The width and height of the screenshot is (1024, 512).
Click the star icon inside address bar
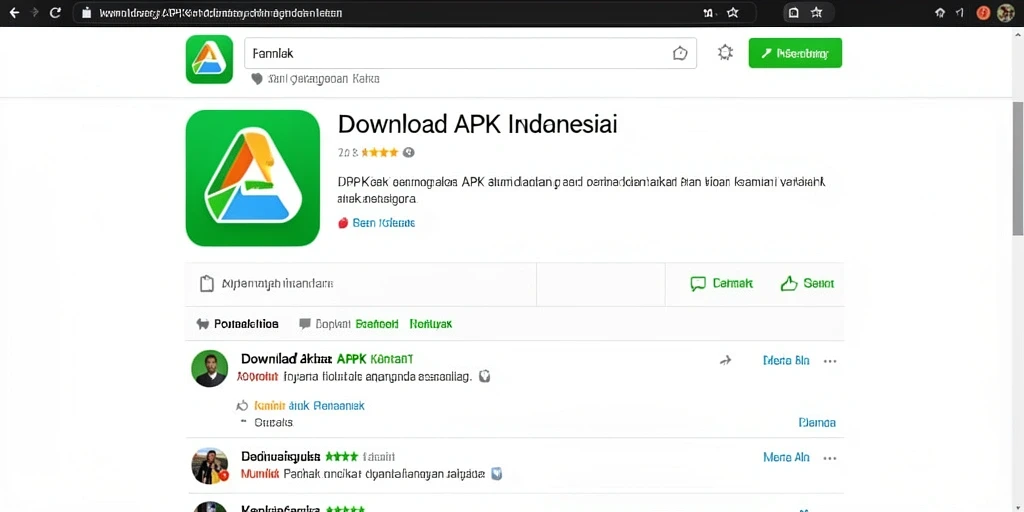point(732,12)
